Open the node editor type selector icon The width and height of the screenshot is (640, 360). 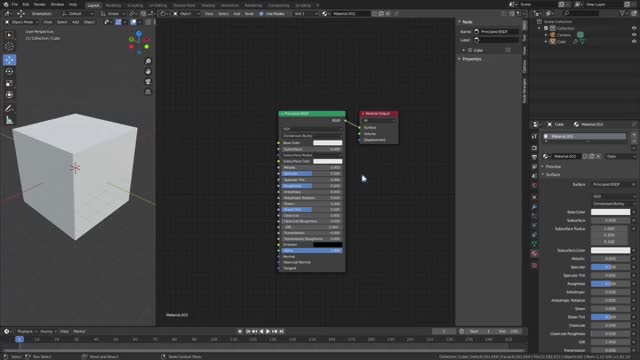tap(164, 13)
